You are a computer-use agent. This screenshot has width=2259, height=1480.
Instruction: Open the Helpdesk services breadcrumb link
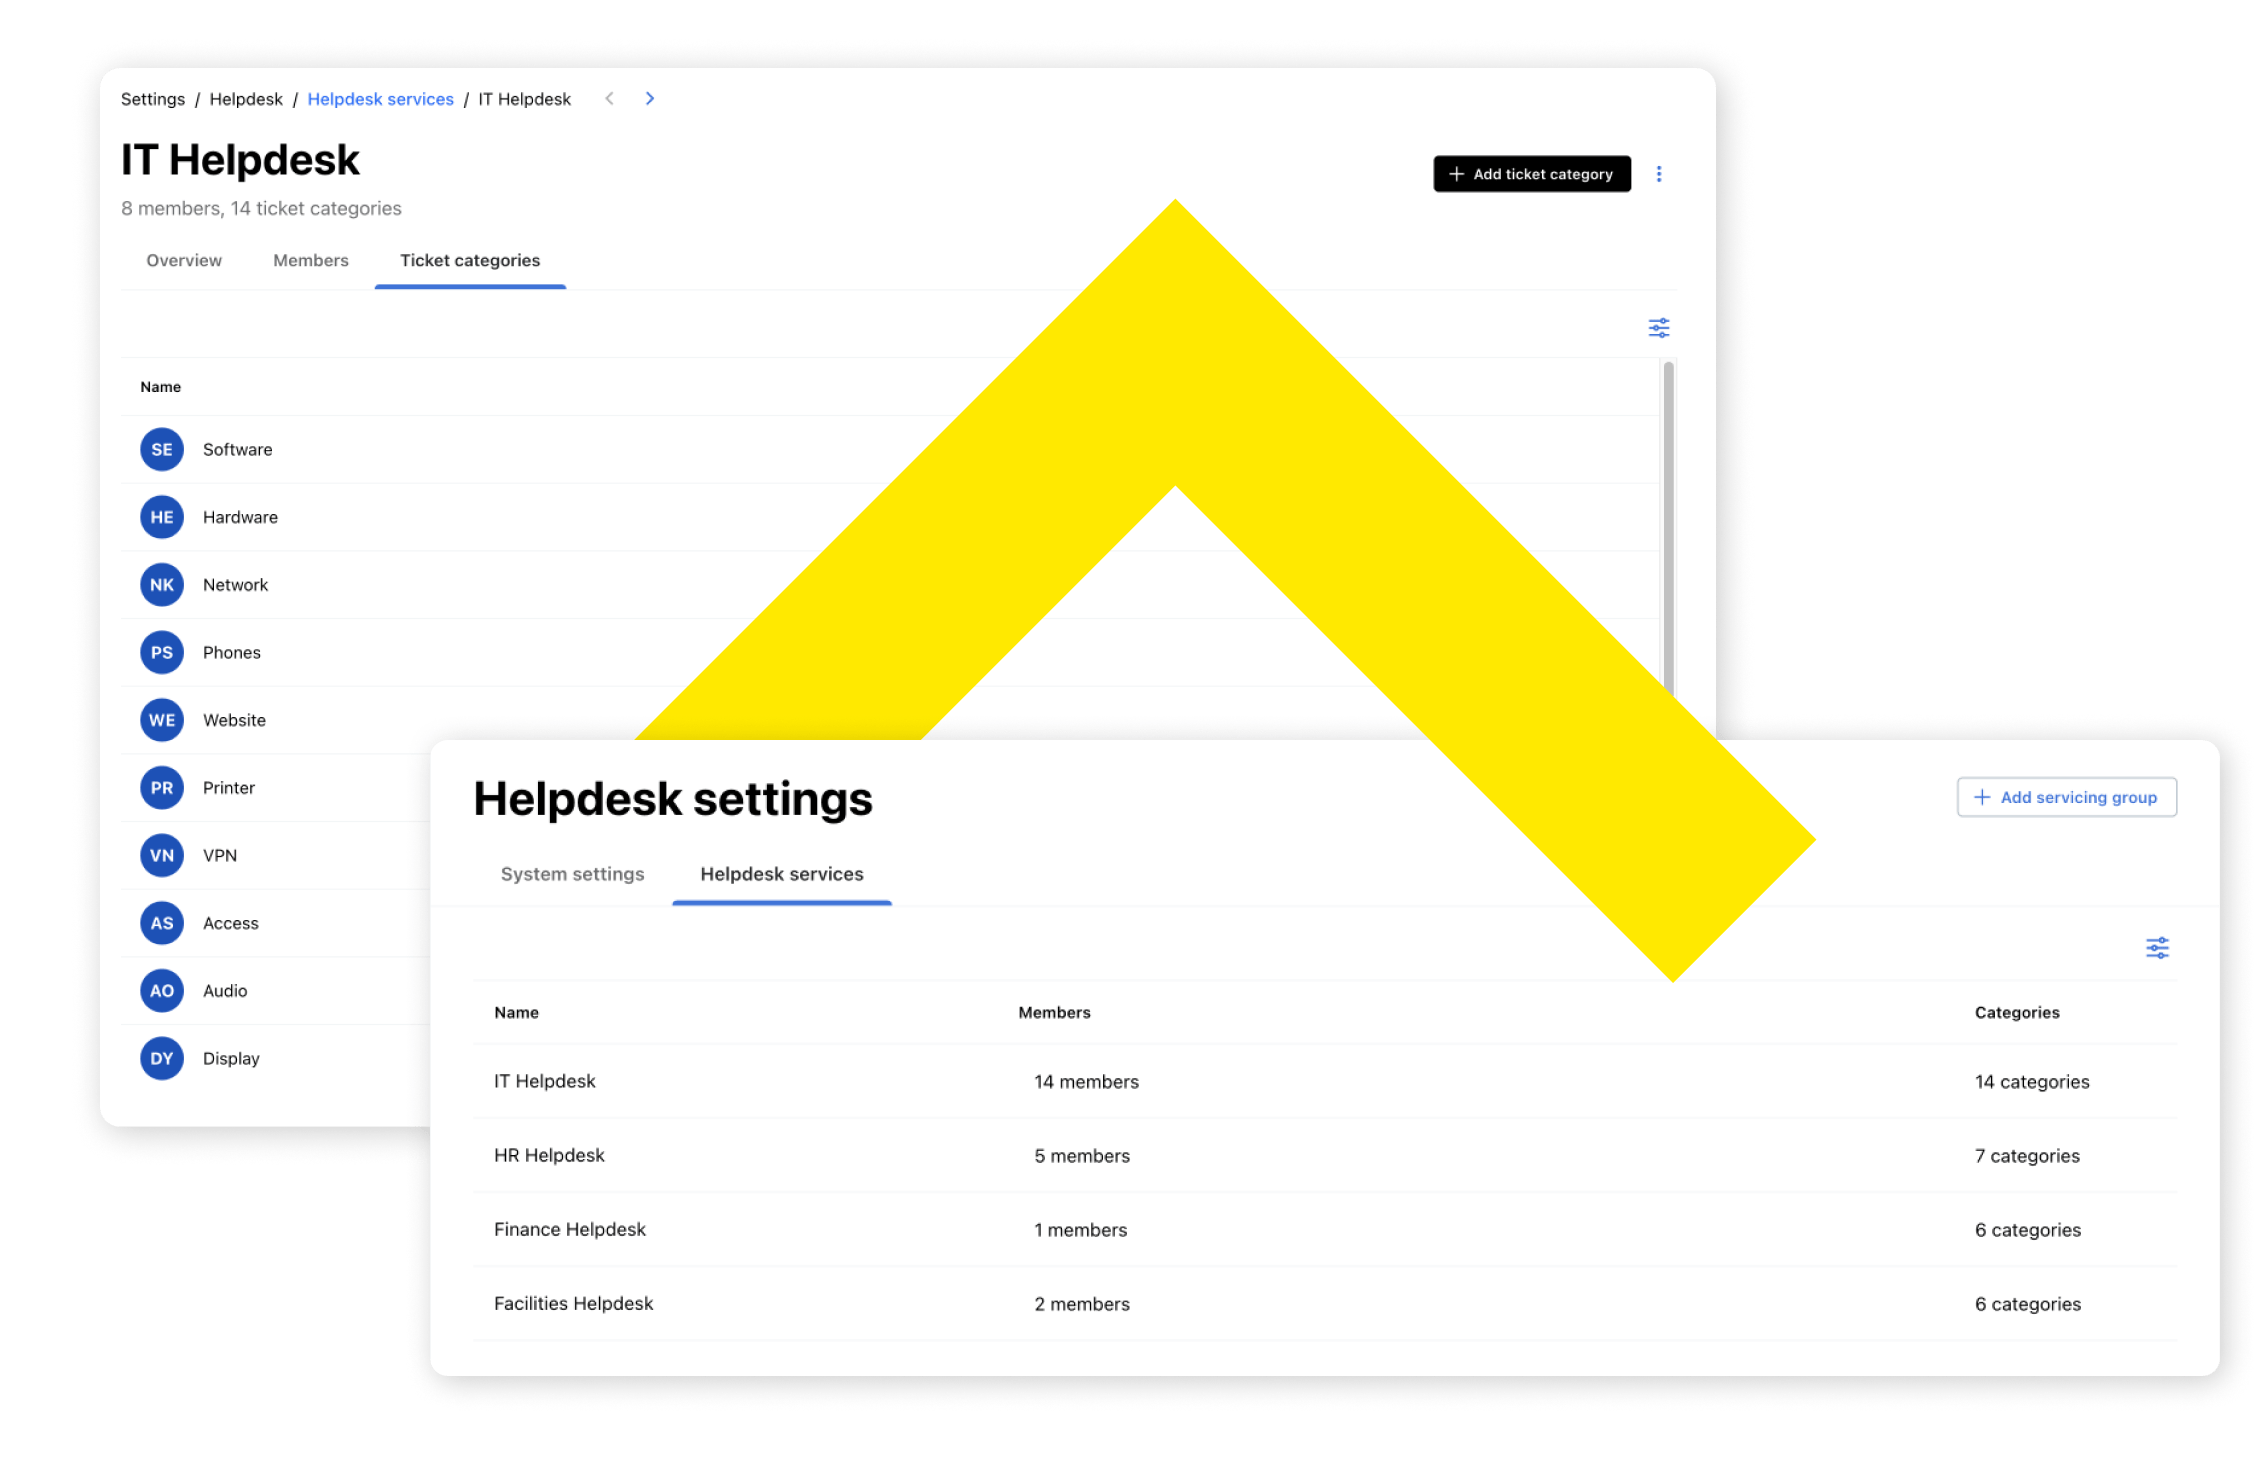(381, 98)
